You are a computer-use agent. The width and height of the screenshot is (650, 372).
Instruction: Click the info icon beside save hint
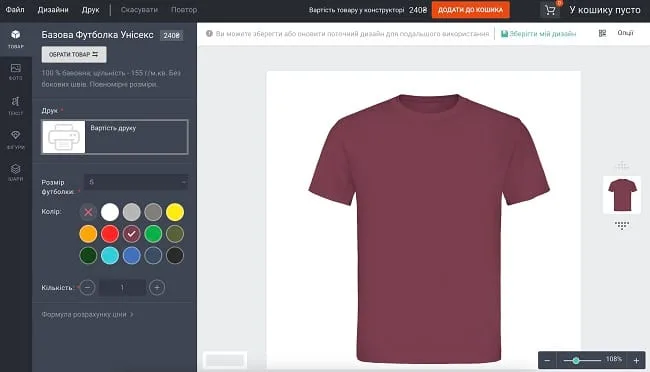209,34
